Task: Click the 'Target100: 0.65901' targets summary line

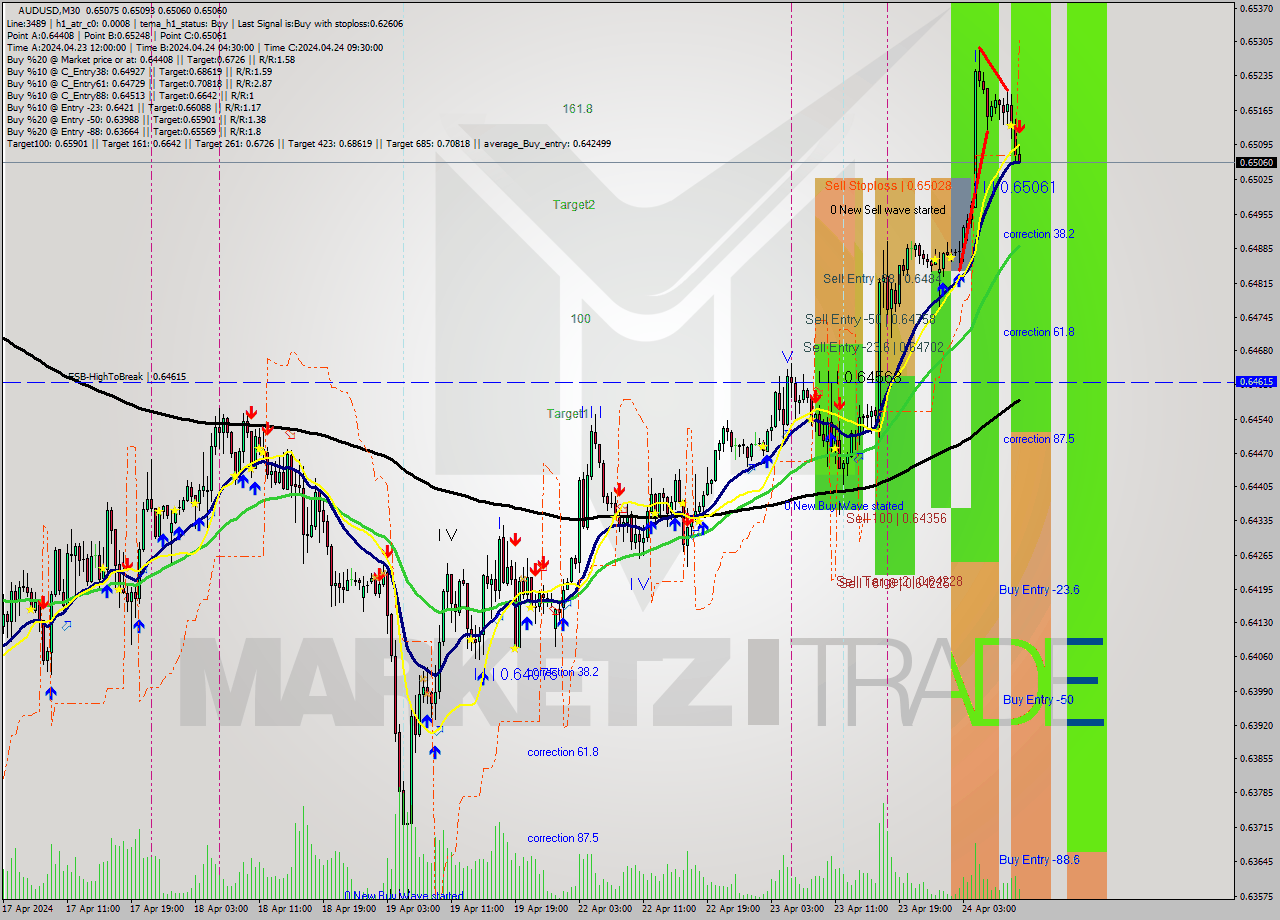Action: point(308,143)
